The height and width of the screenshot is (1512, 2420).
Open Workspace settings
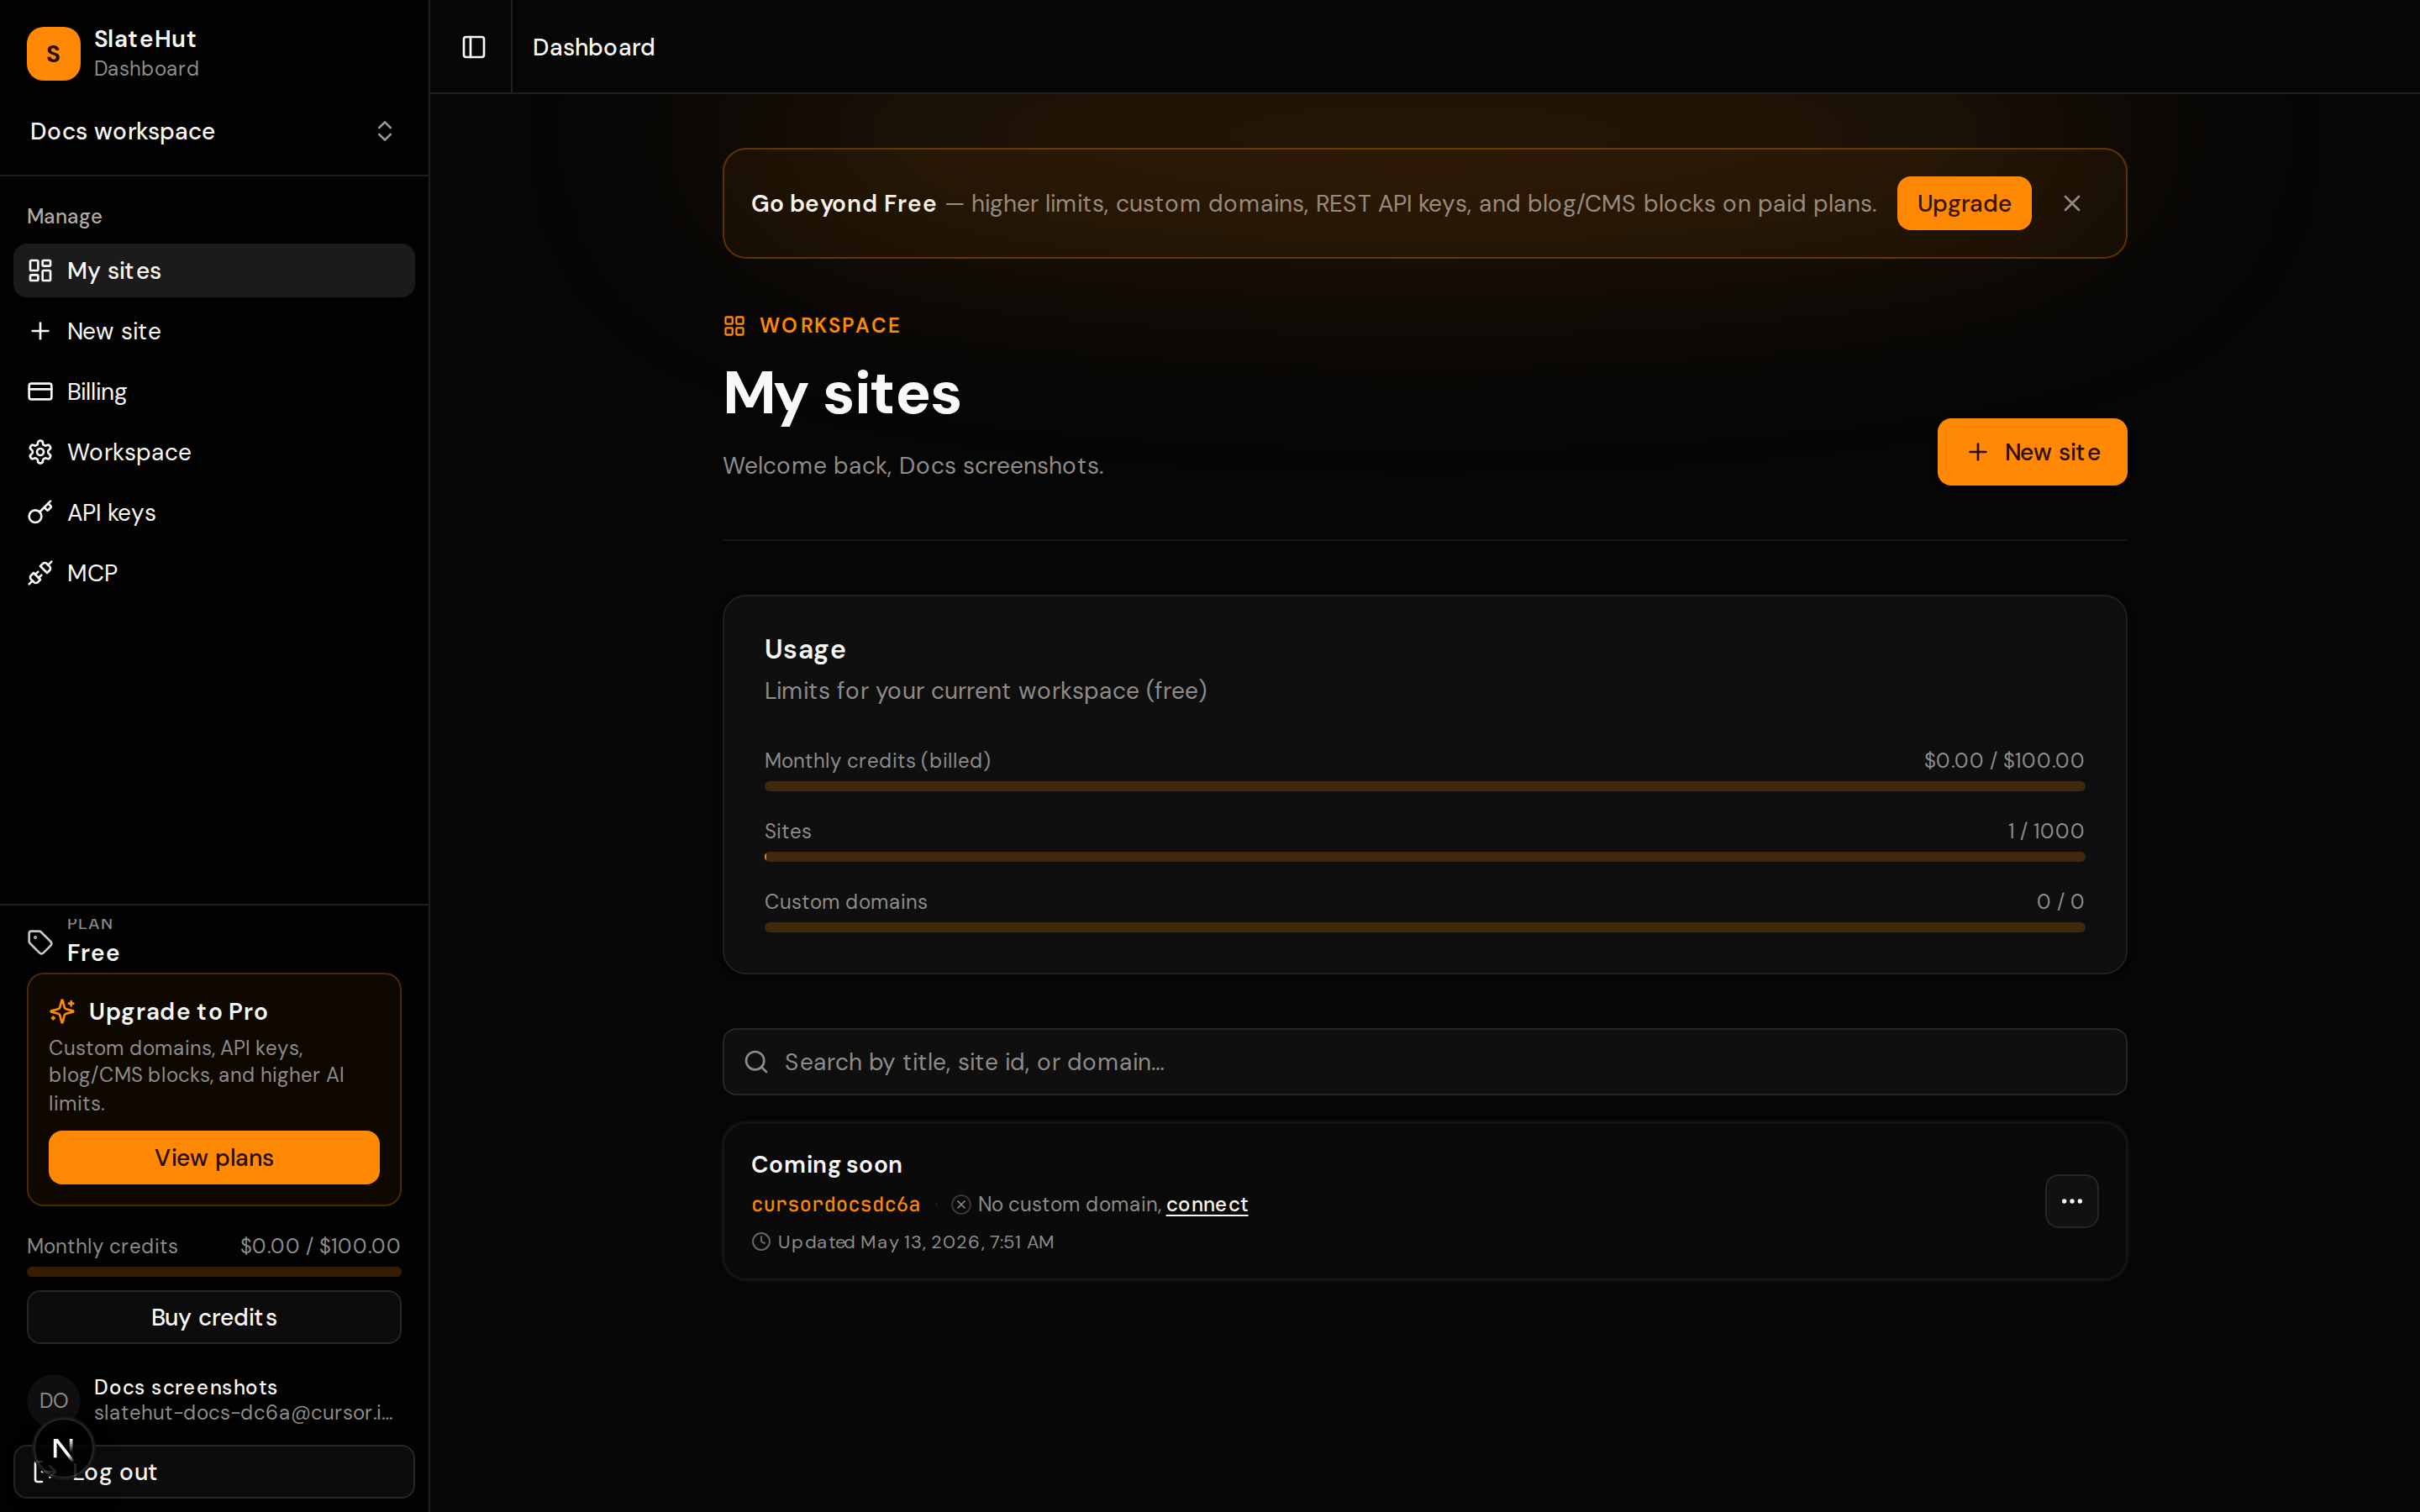214,452
